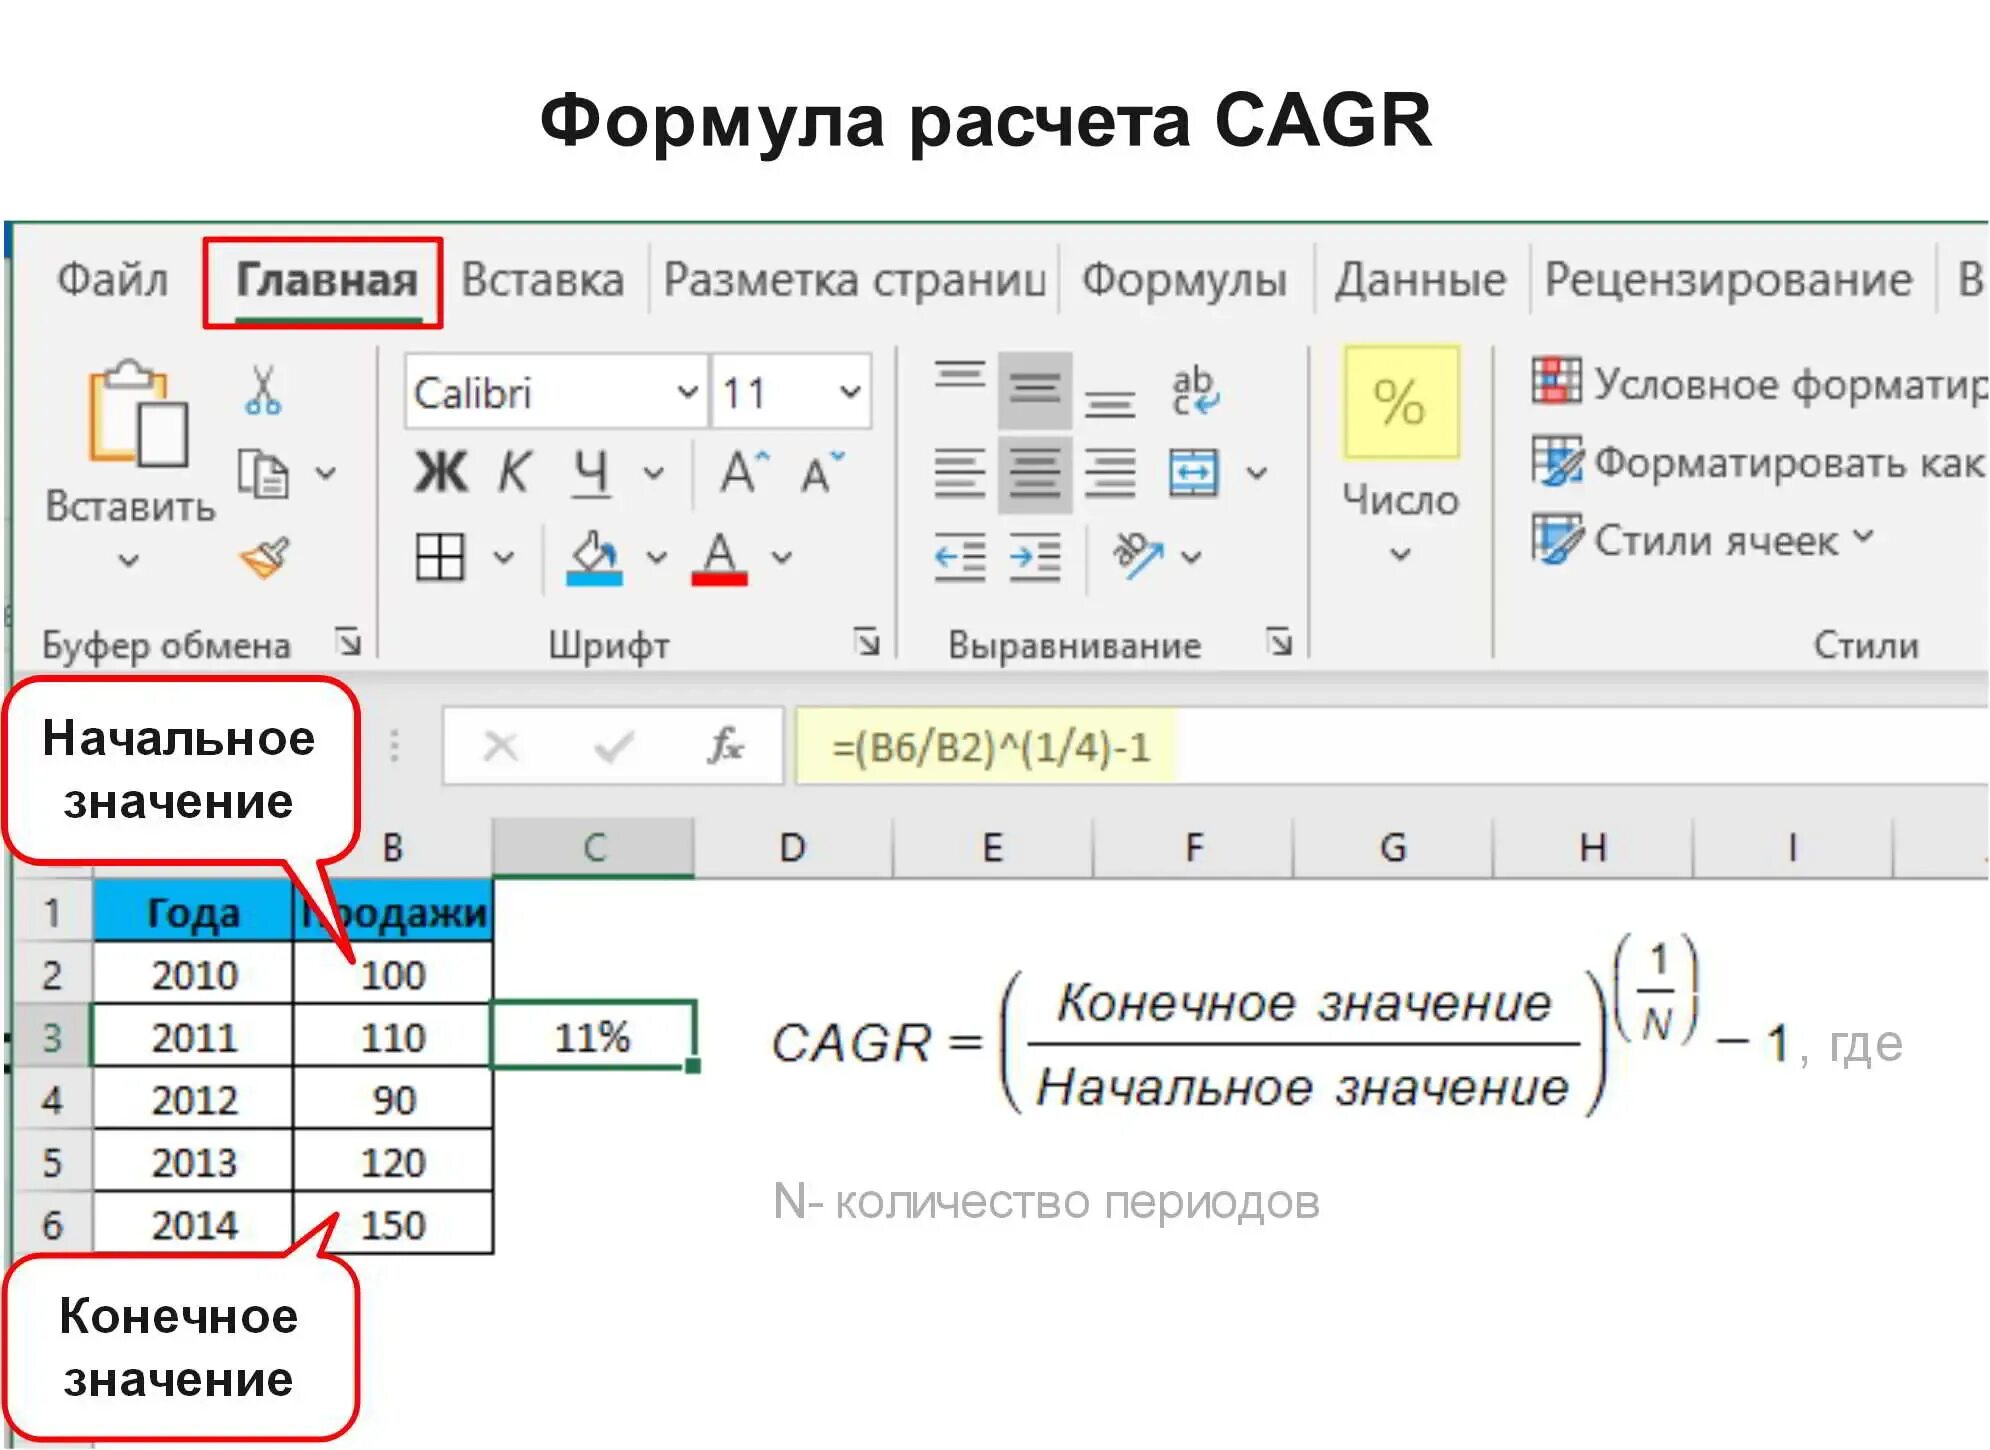Switch to the Формулы tab
This screenshot has height=1450, width=1990.
click(1184, 280)
